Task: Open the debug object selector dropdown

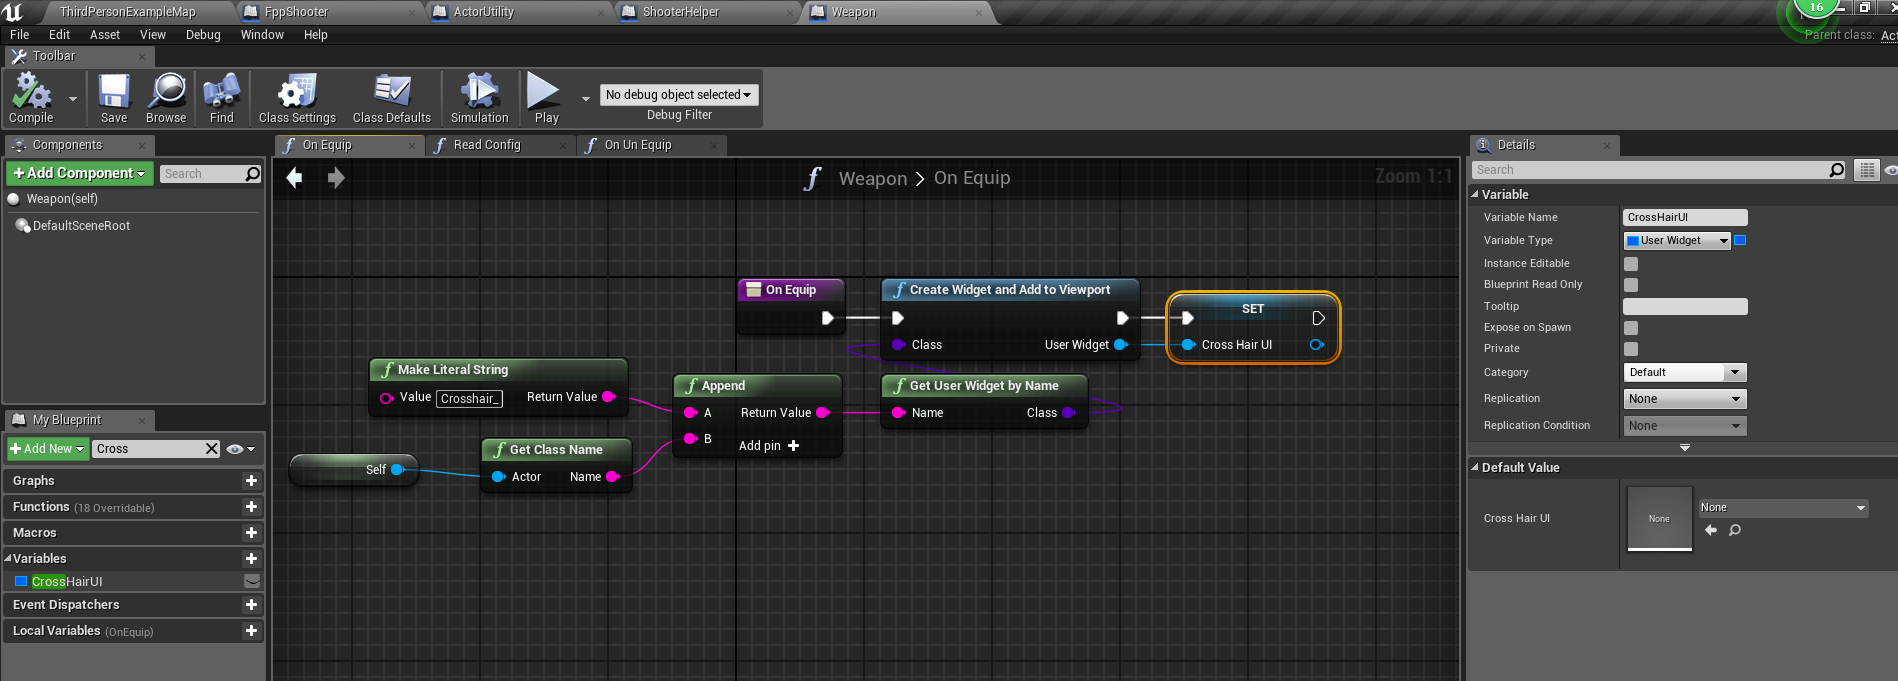Action: tap(678, 95)
